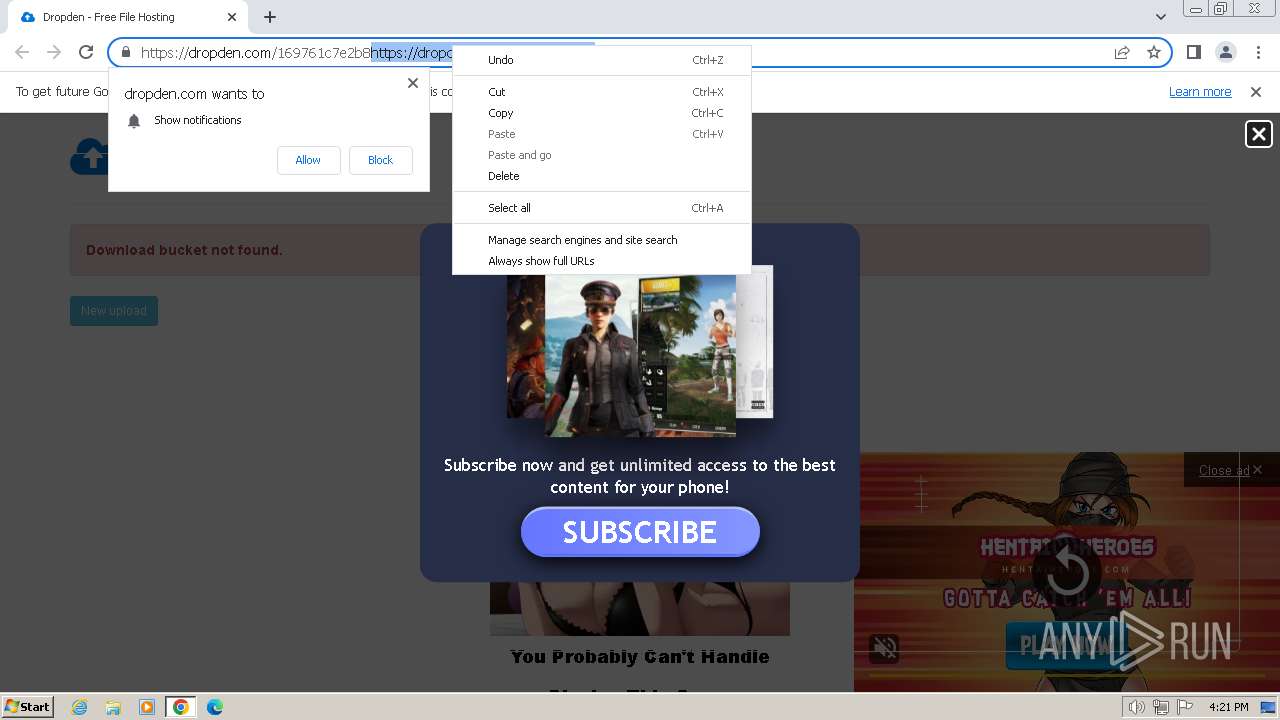
Task: Block dropden.com notifications
Action: 380,160
